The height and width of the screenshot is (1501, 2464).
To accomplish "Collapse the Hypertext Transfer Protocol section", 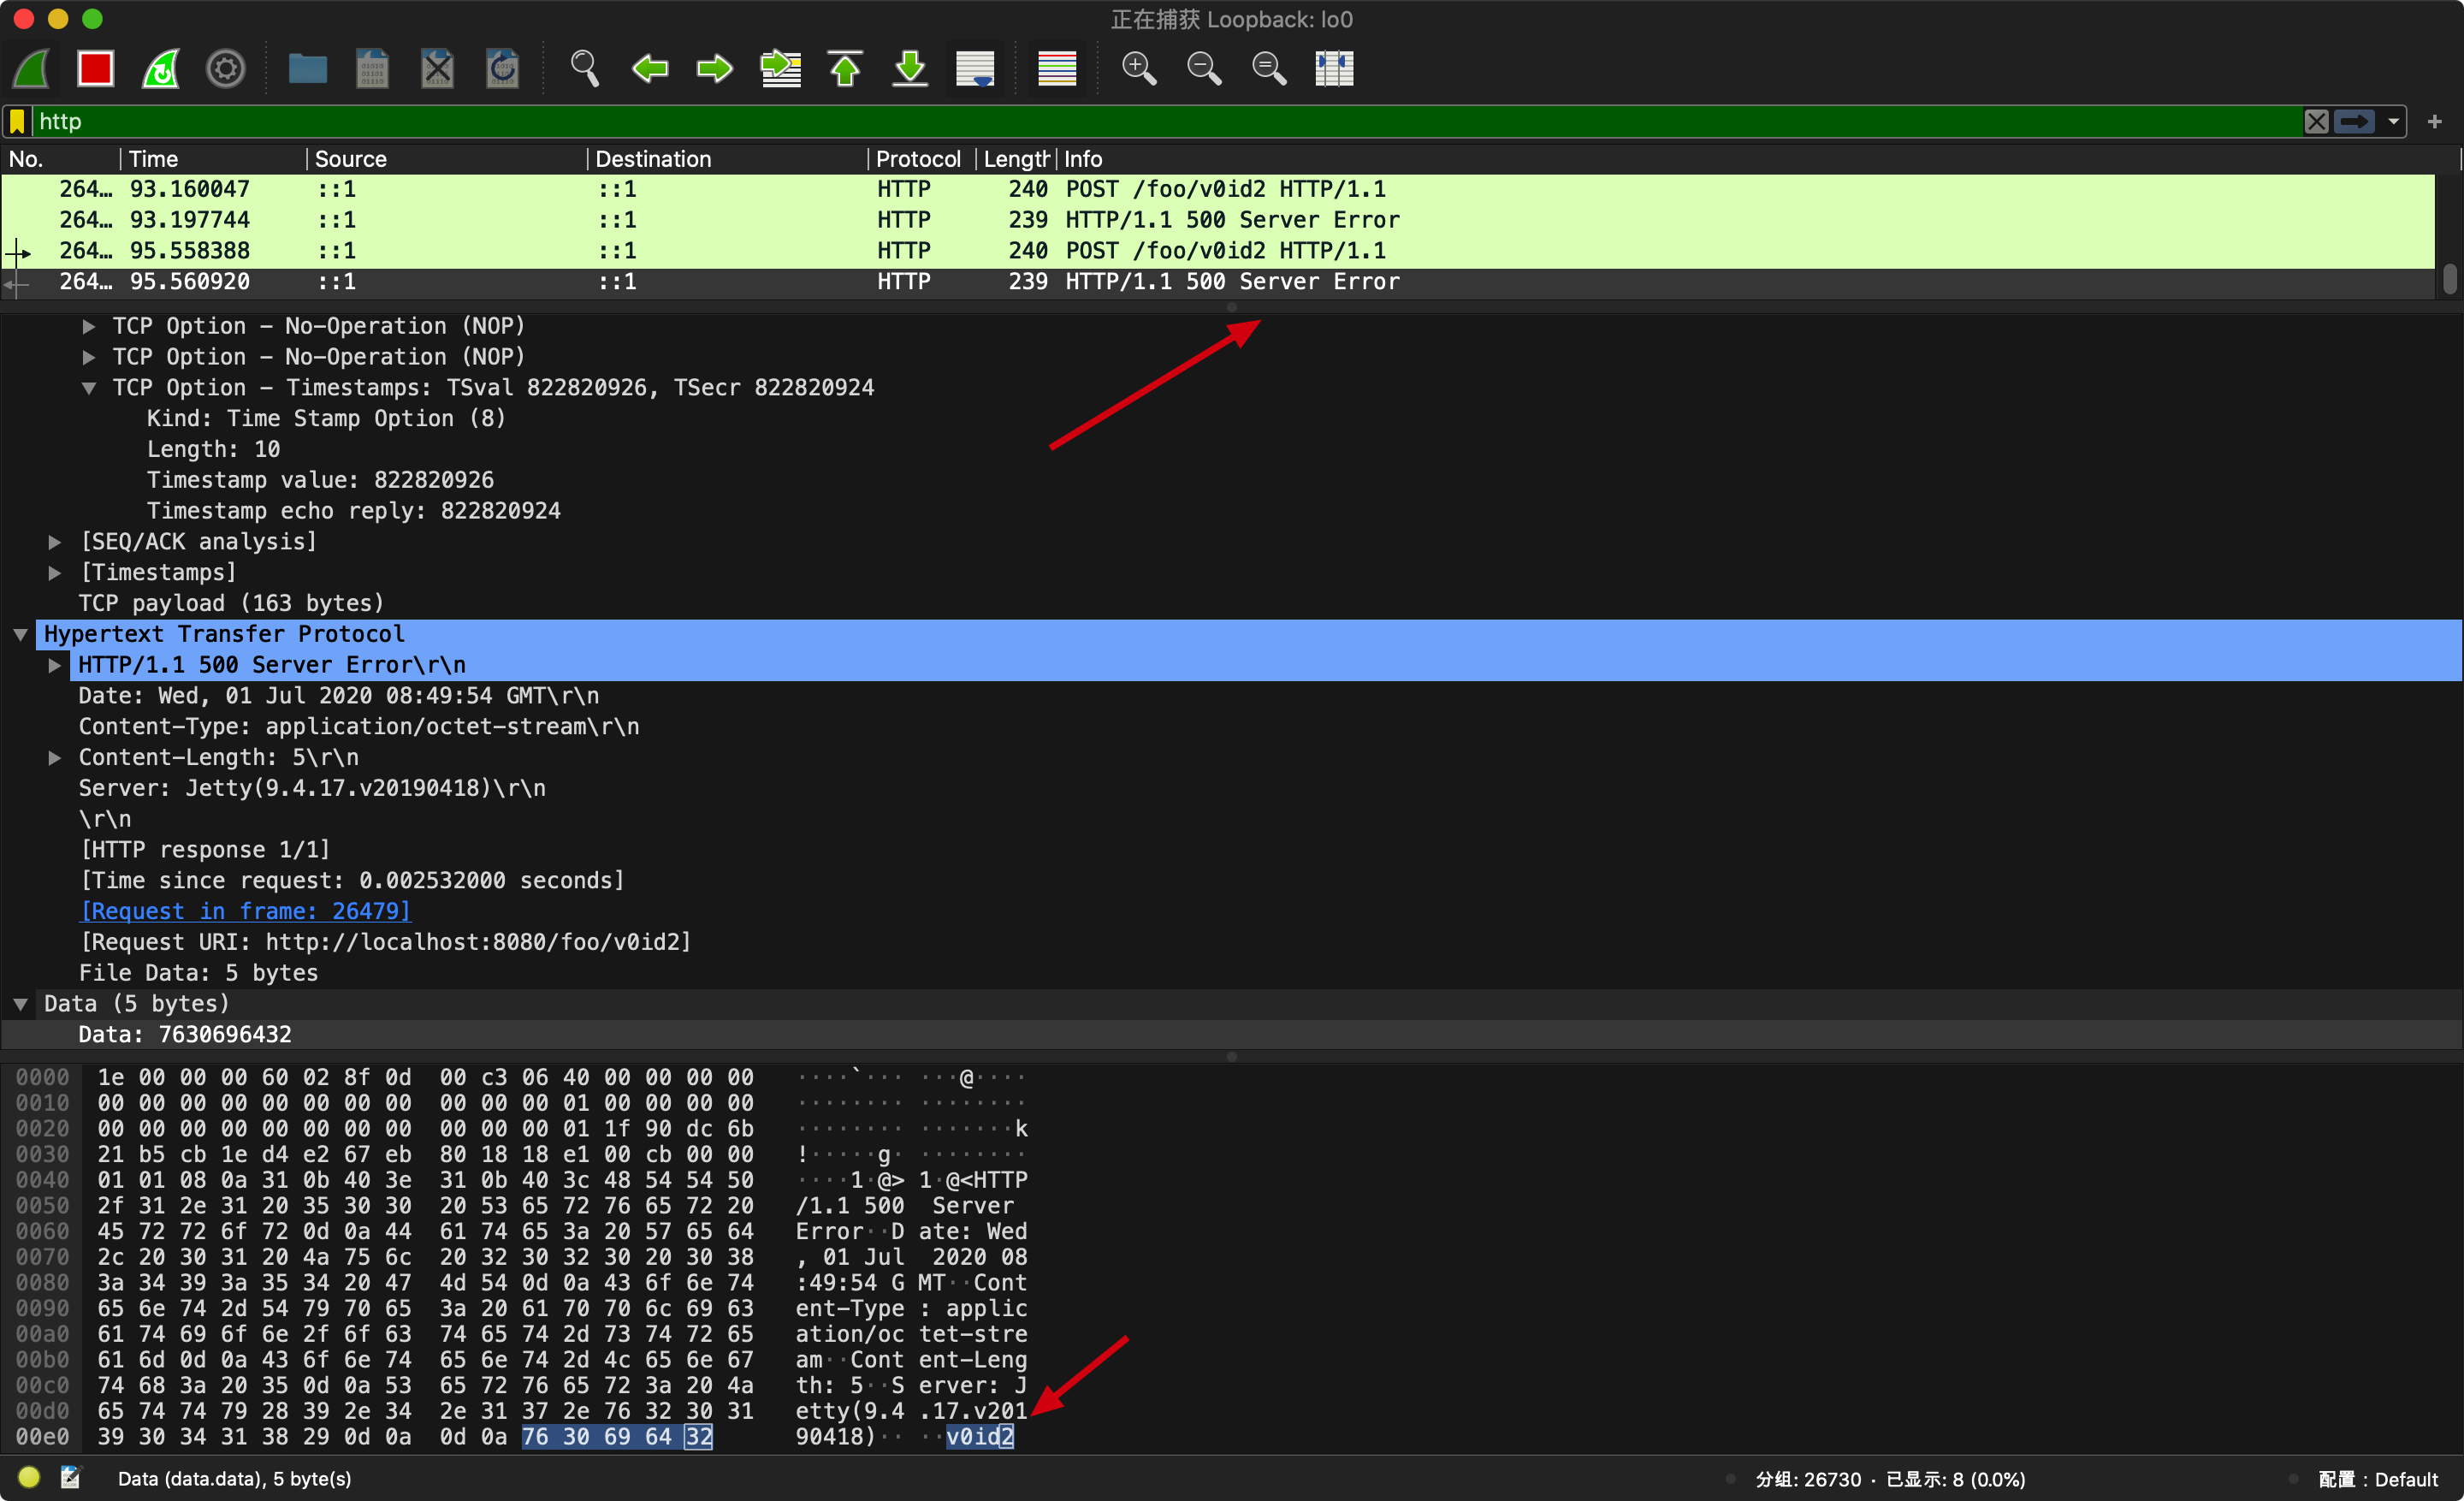I will (x=21, y=634).
